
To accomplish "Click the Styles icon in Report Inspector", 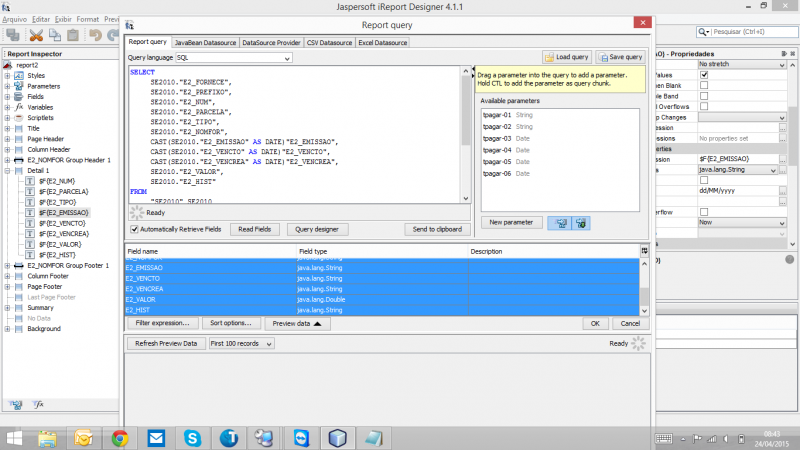I will 19,76.
